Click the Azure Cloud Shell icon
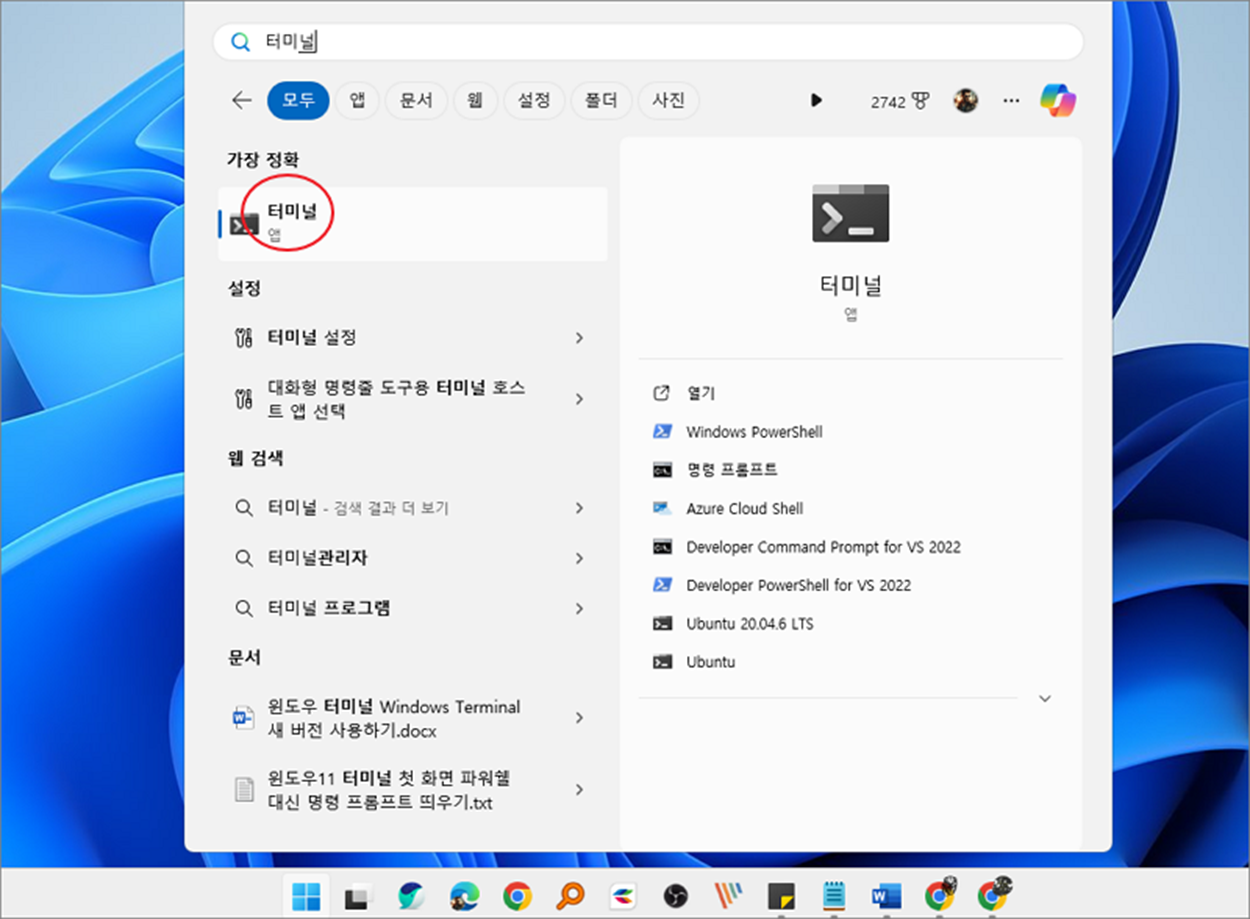The height and width of the screenshot is (919, 1250). (661, 508)
